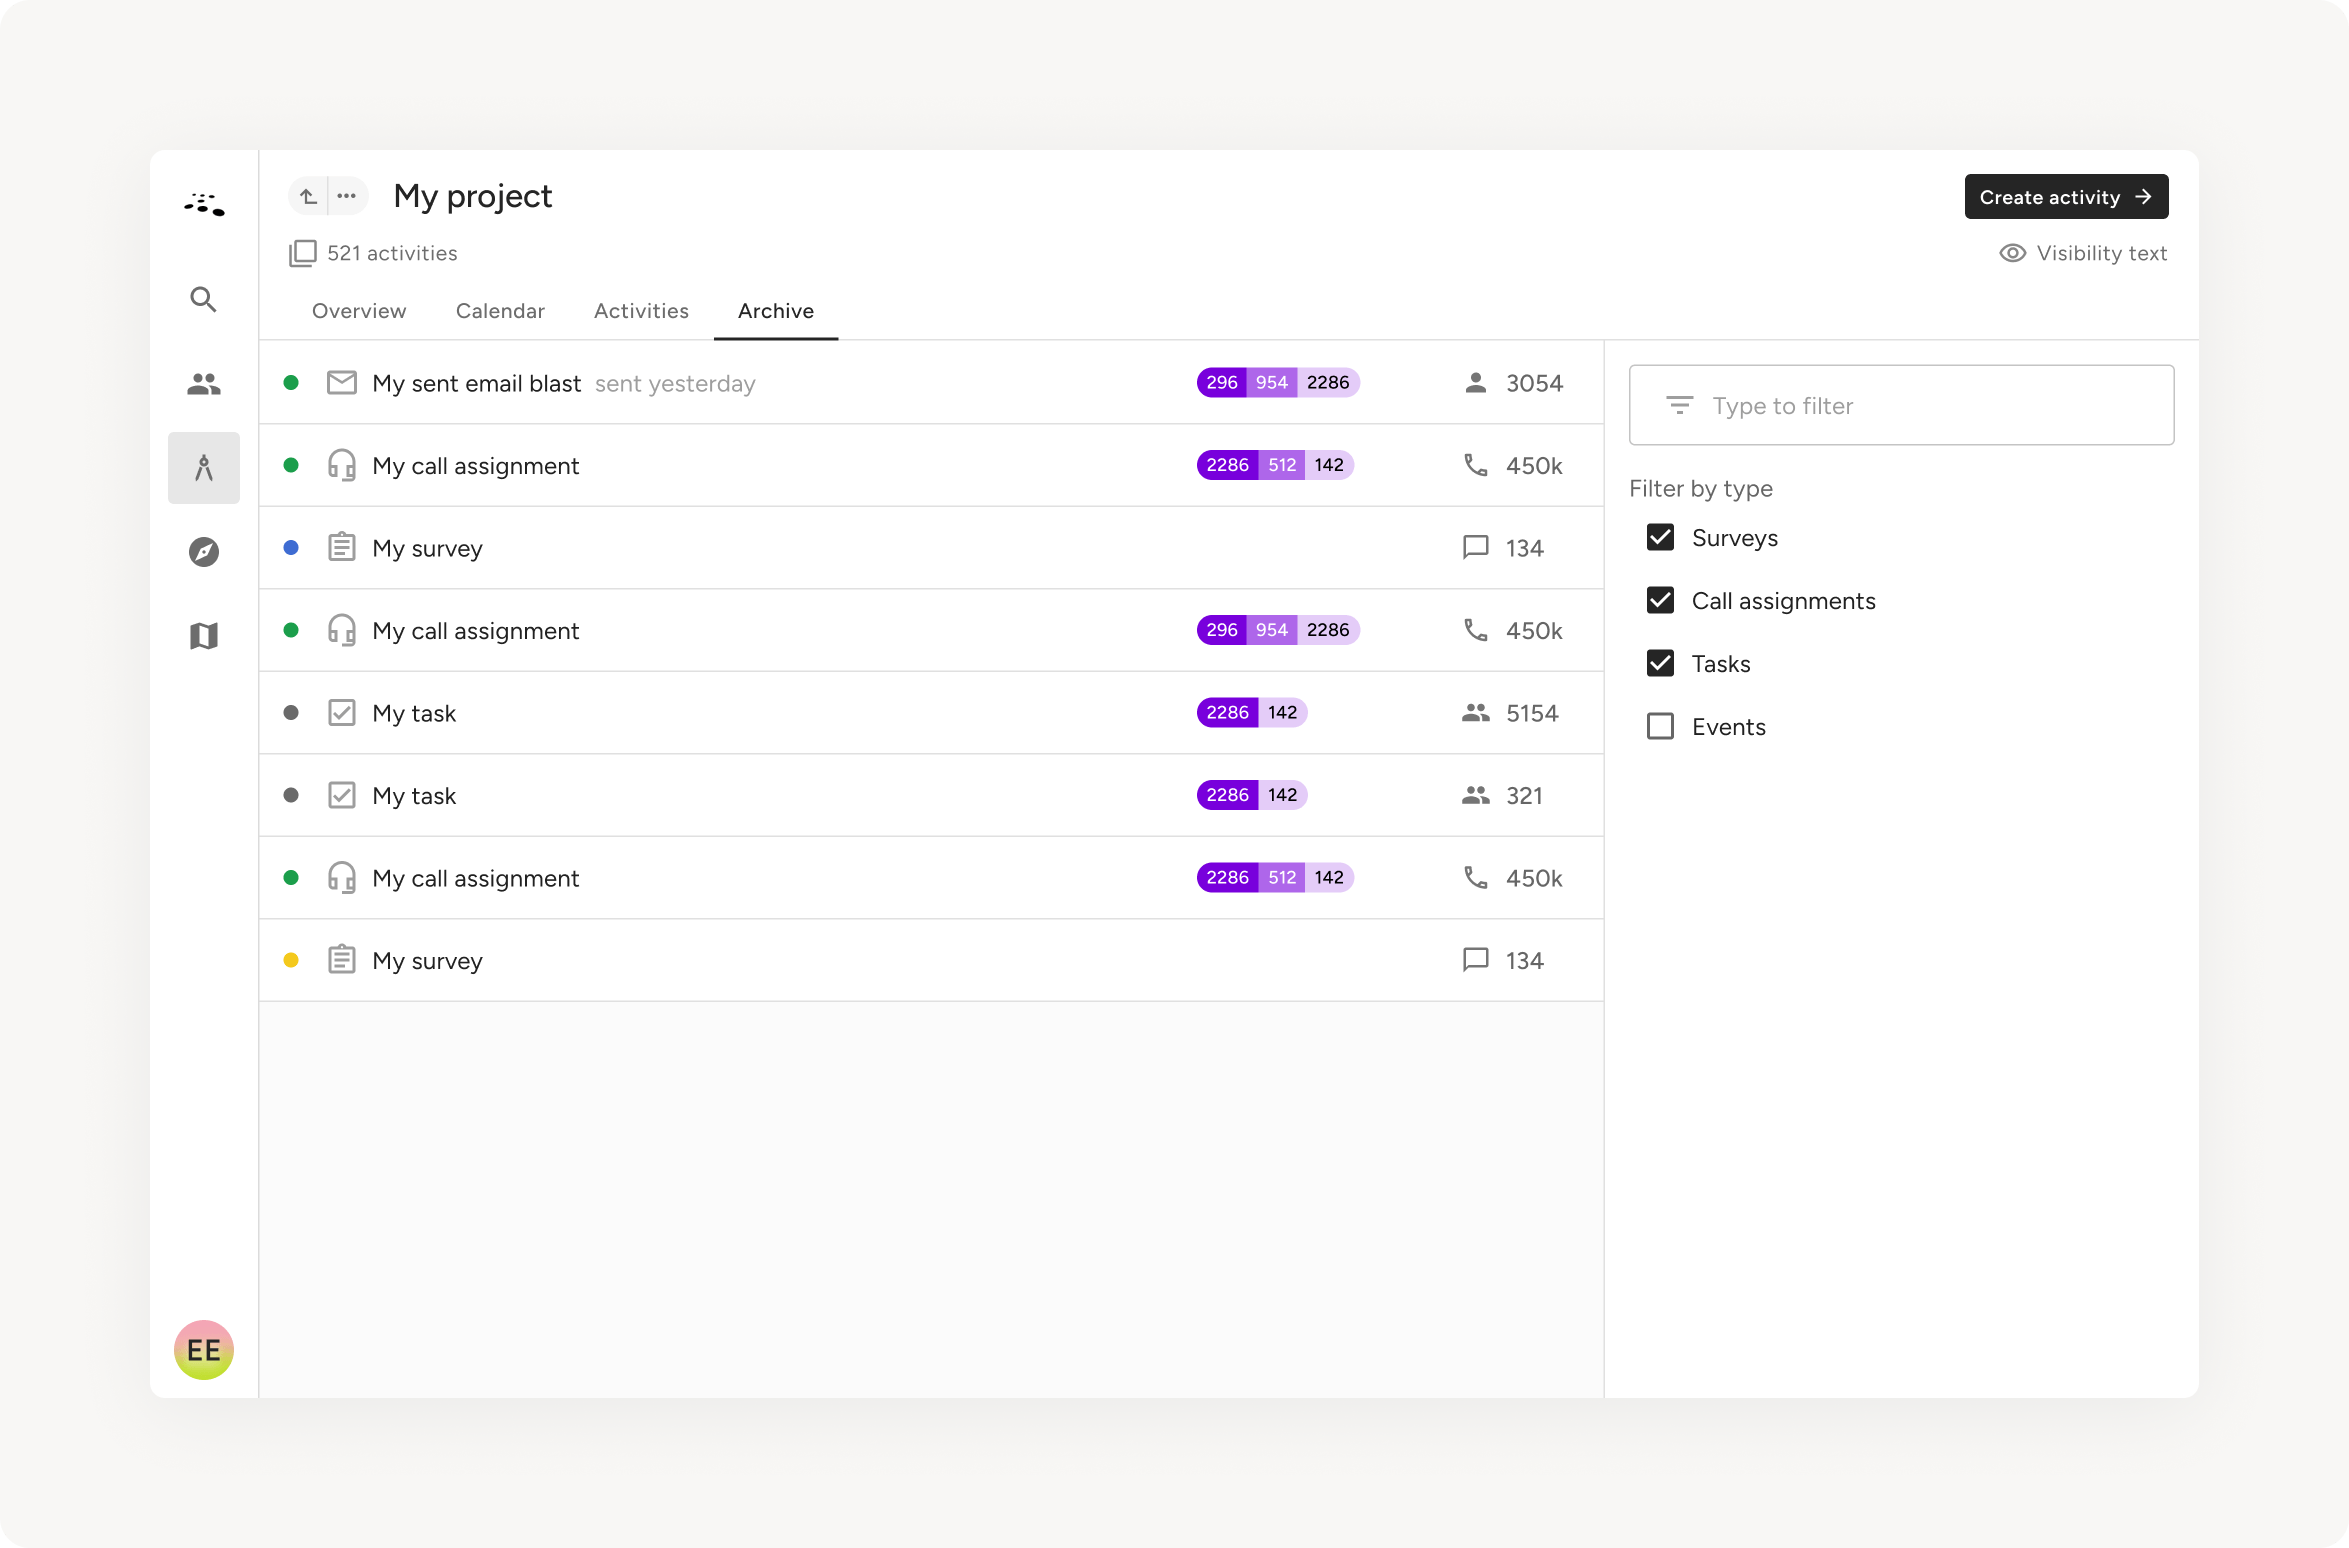
Task: Open the explore compass sidebar icon
Action: click(x=203, y=552)
